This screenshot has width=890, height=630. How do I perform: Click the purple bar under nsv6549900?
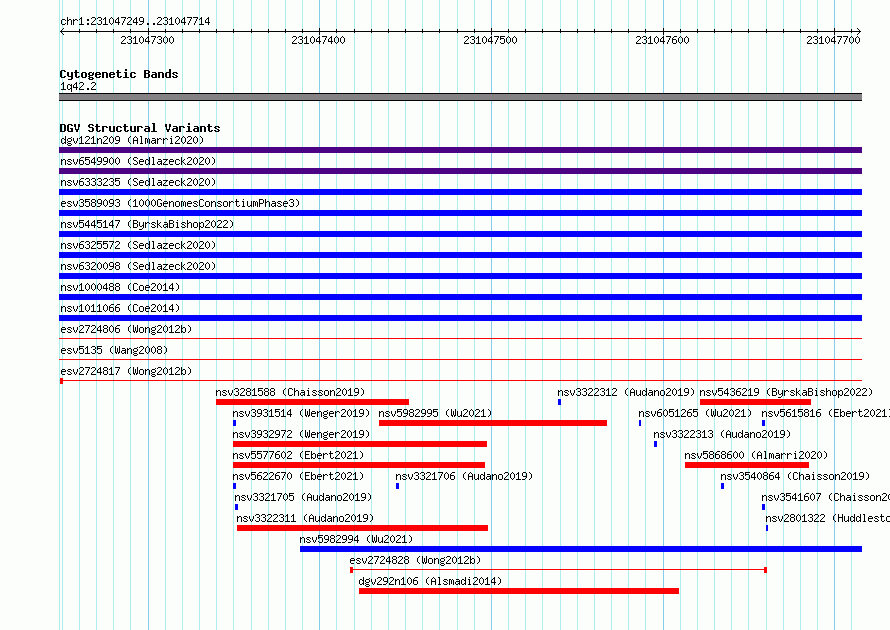coord(460,171)
